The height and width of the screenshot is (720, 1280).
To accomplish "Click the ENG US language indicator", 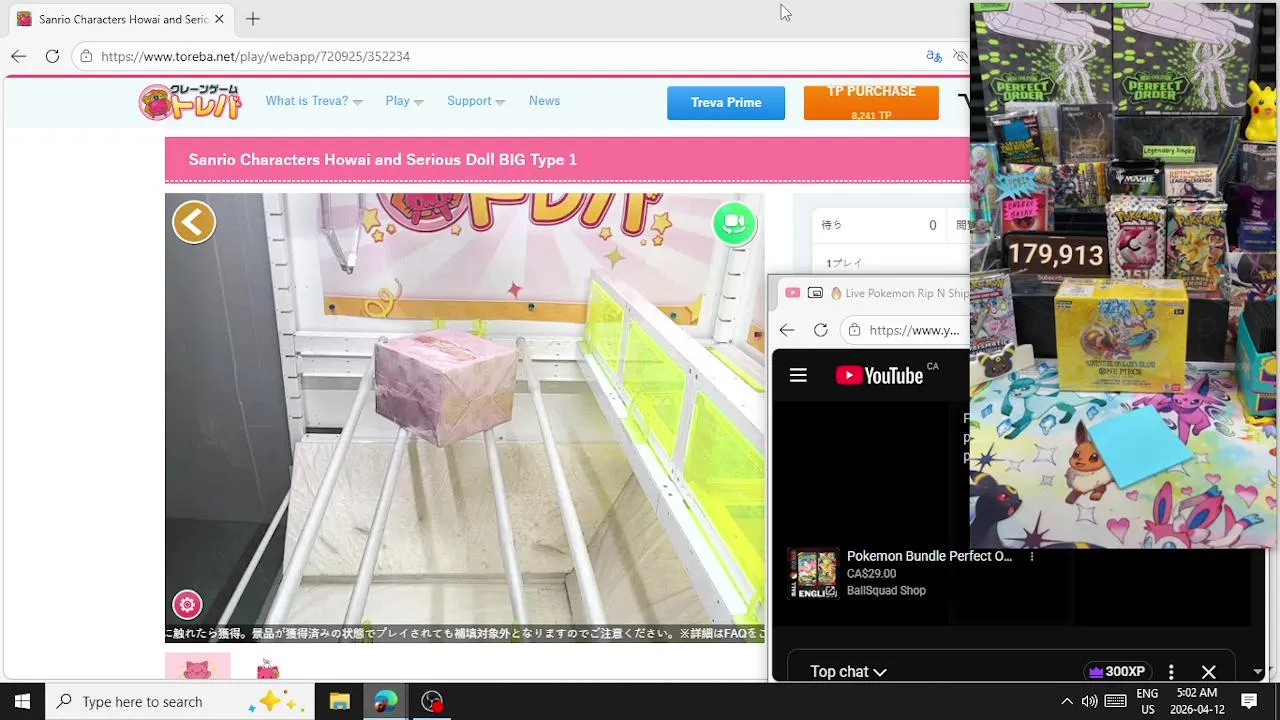I will point(1147,701).
